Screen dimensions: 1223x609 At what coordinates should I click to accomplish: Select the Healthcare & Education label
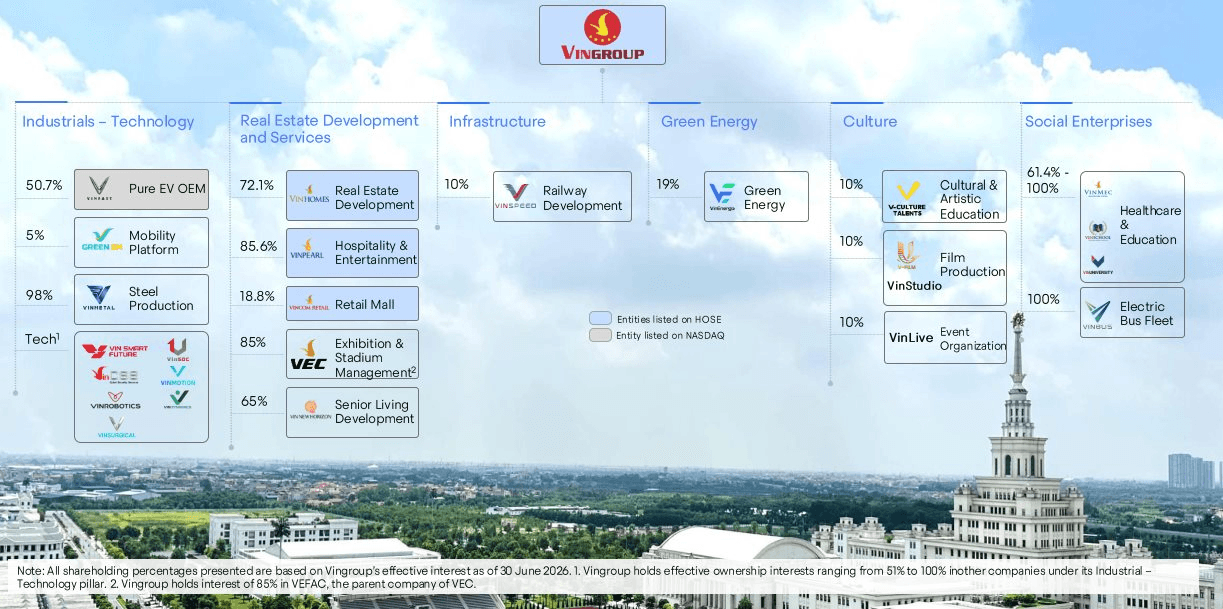[x=1150, y=225]
